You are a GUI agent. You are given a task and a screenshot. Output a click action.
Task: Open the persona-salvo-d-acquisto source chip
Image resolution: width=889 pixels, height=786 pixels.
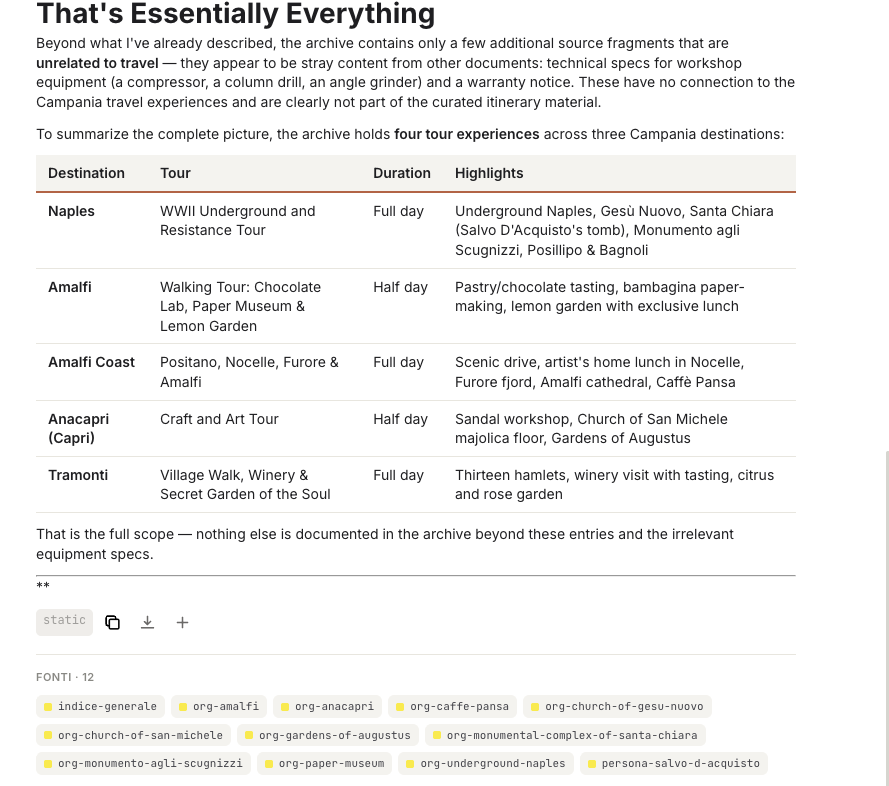pyautogui.click(x=674, y=763)
